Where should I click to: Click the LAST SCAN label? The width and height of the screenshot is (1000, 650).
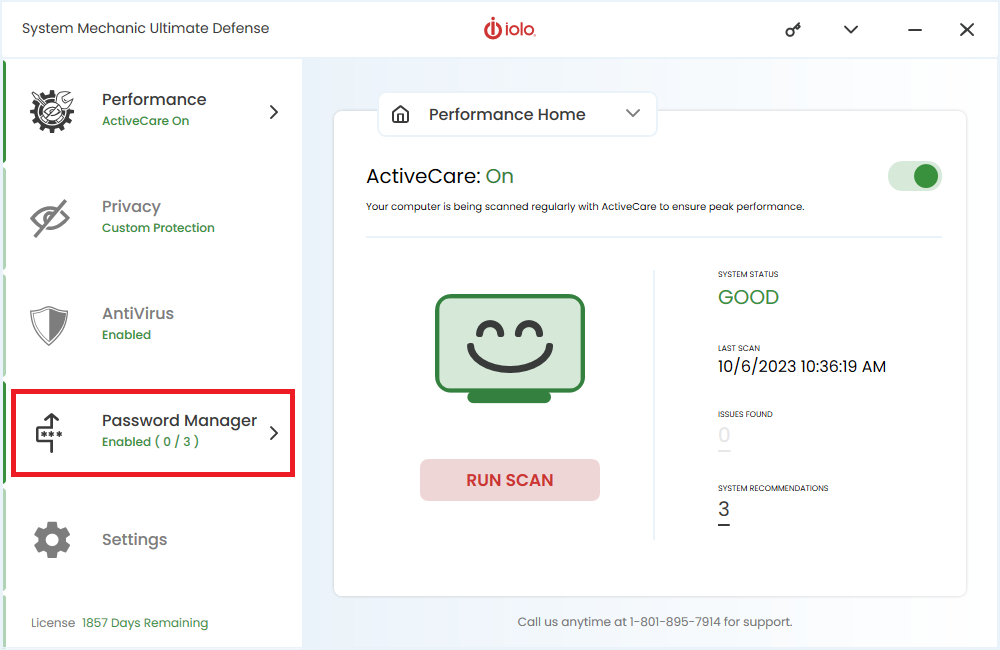click(x=739, y=348)
